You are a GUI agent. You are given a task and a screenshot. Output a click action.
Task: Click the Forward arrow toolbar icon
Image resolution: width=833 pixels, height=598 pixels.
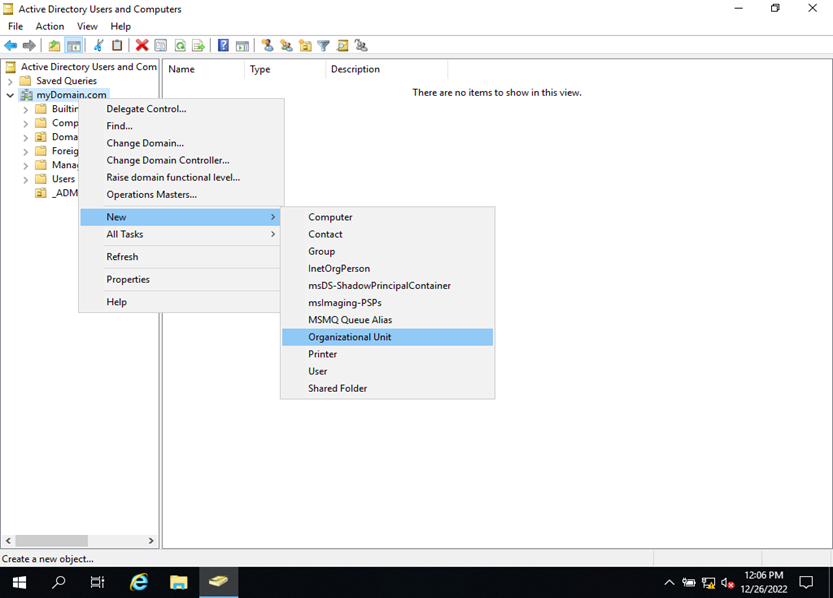click(29, 46)
